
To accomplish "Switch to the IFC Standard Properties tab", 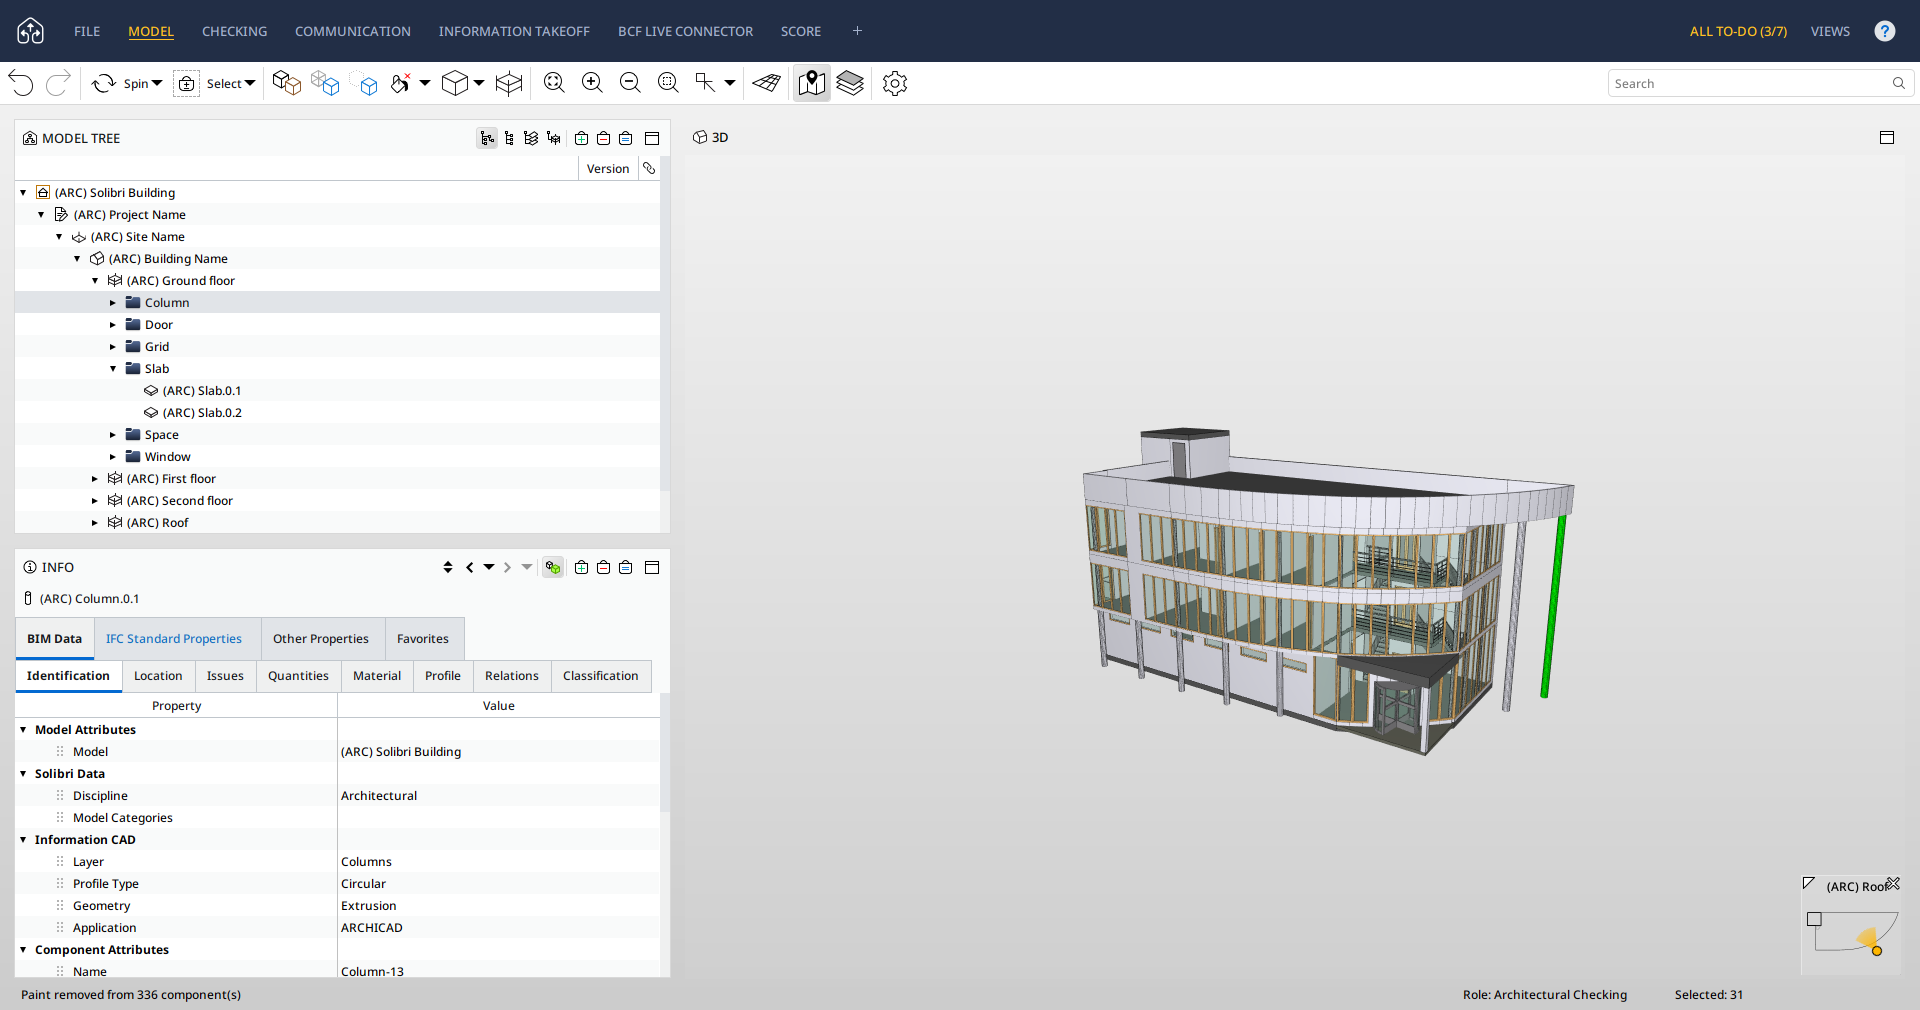I will [x=174, y=639].
